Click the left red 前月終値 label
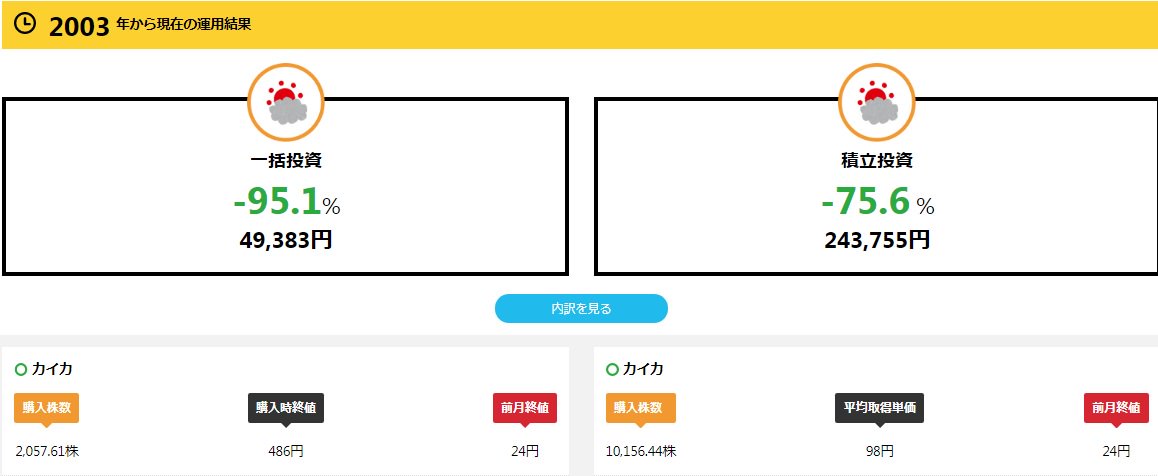Viewport: 1158px width, 476px height. (x=525, y=408)
